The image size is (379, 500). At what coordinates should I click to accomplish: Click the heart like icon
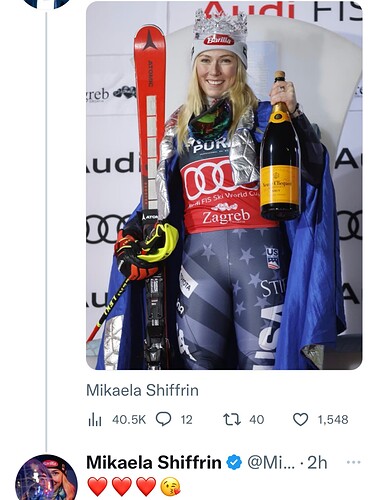click(x=300, y=419)
